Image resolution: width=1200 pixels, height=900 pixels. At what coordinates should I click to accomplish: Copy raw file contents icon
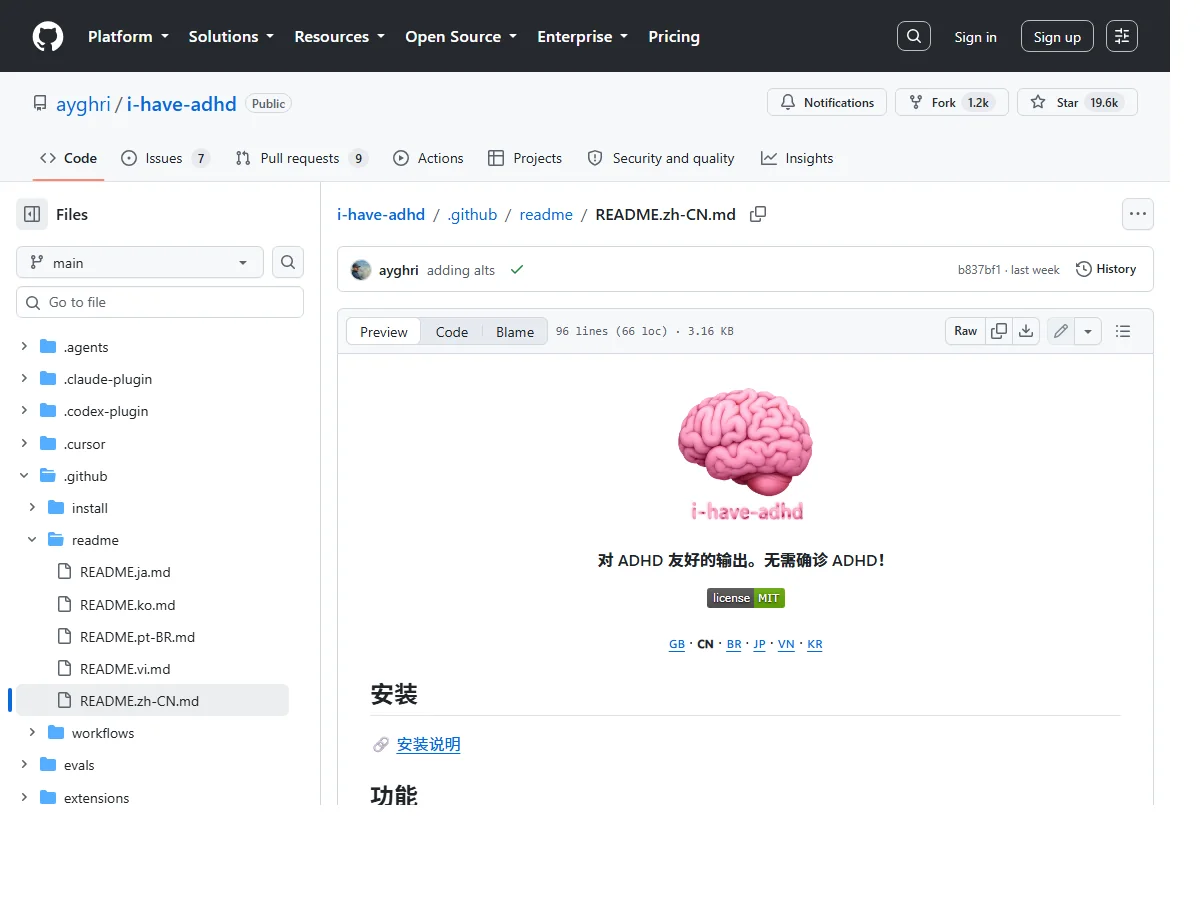point(998,331)
